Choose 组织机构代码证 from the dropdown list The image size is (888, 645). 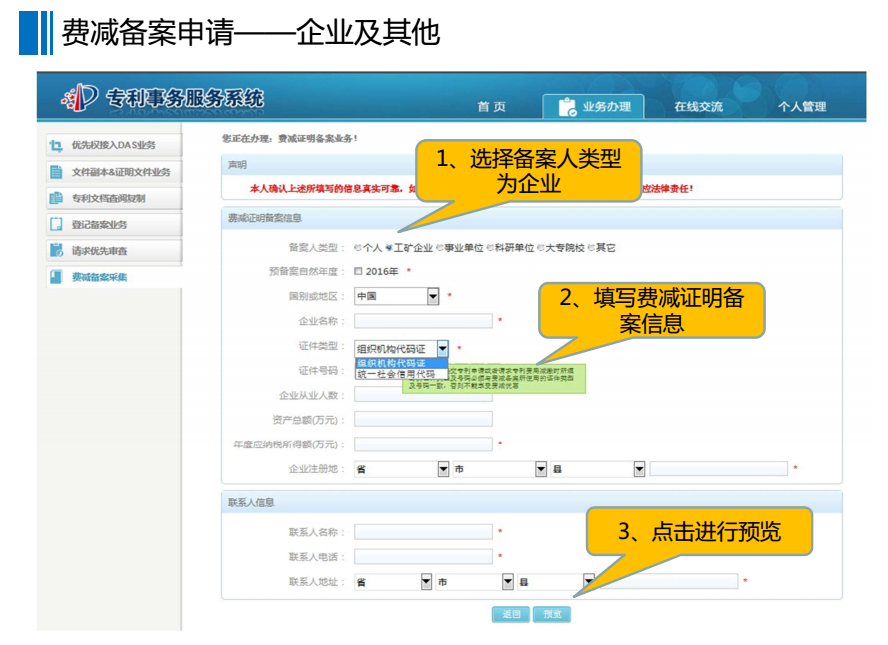402,363
